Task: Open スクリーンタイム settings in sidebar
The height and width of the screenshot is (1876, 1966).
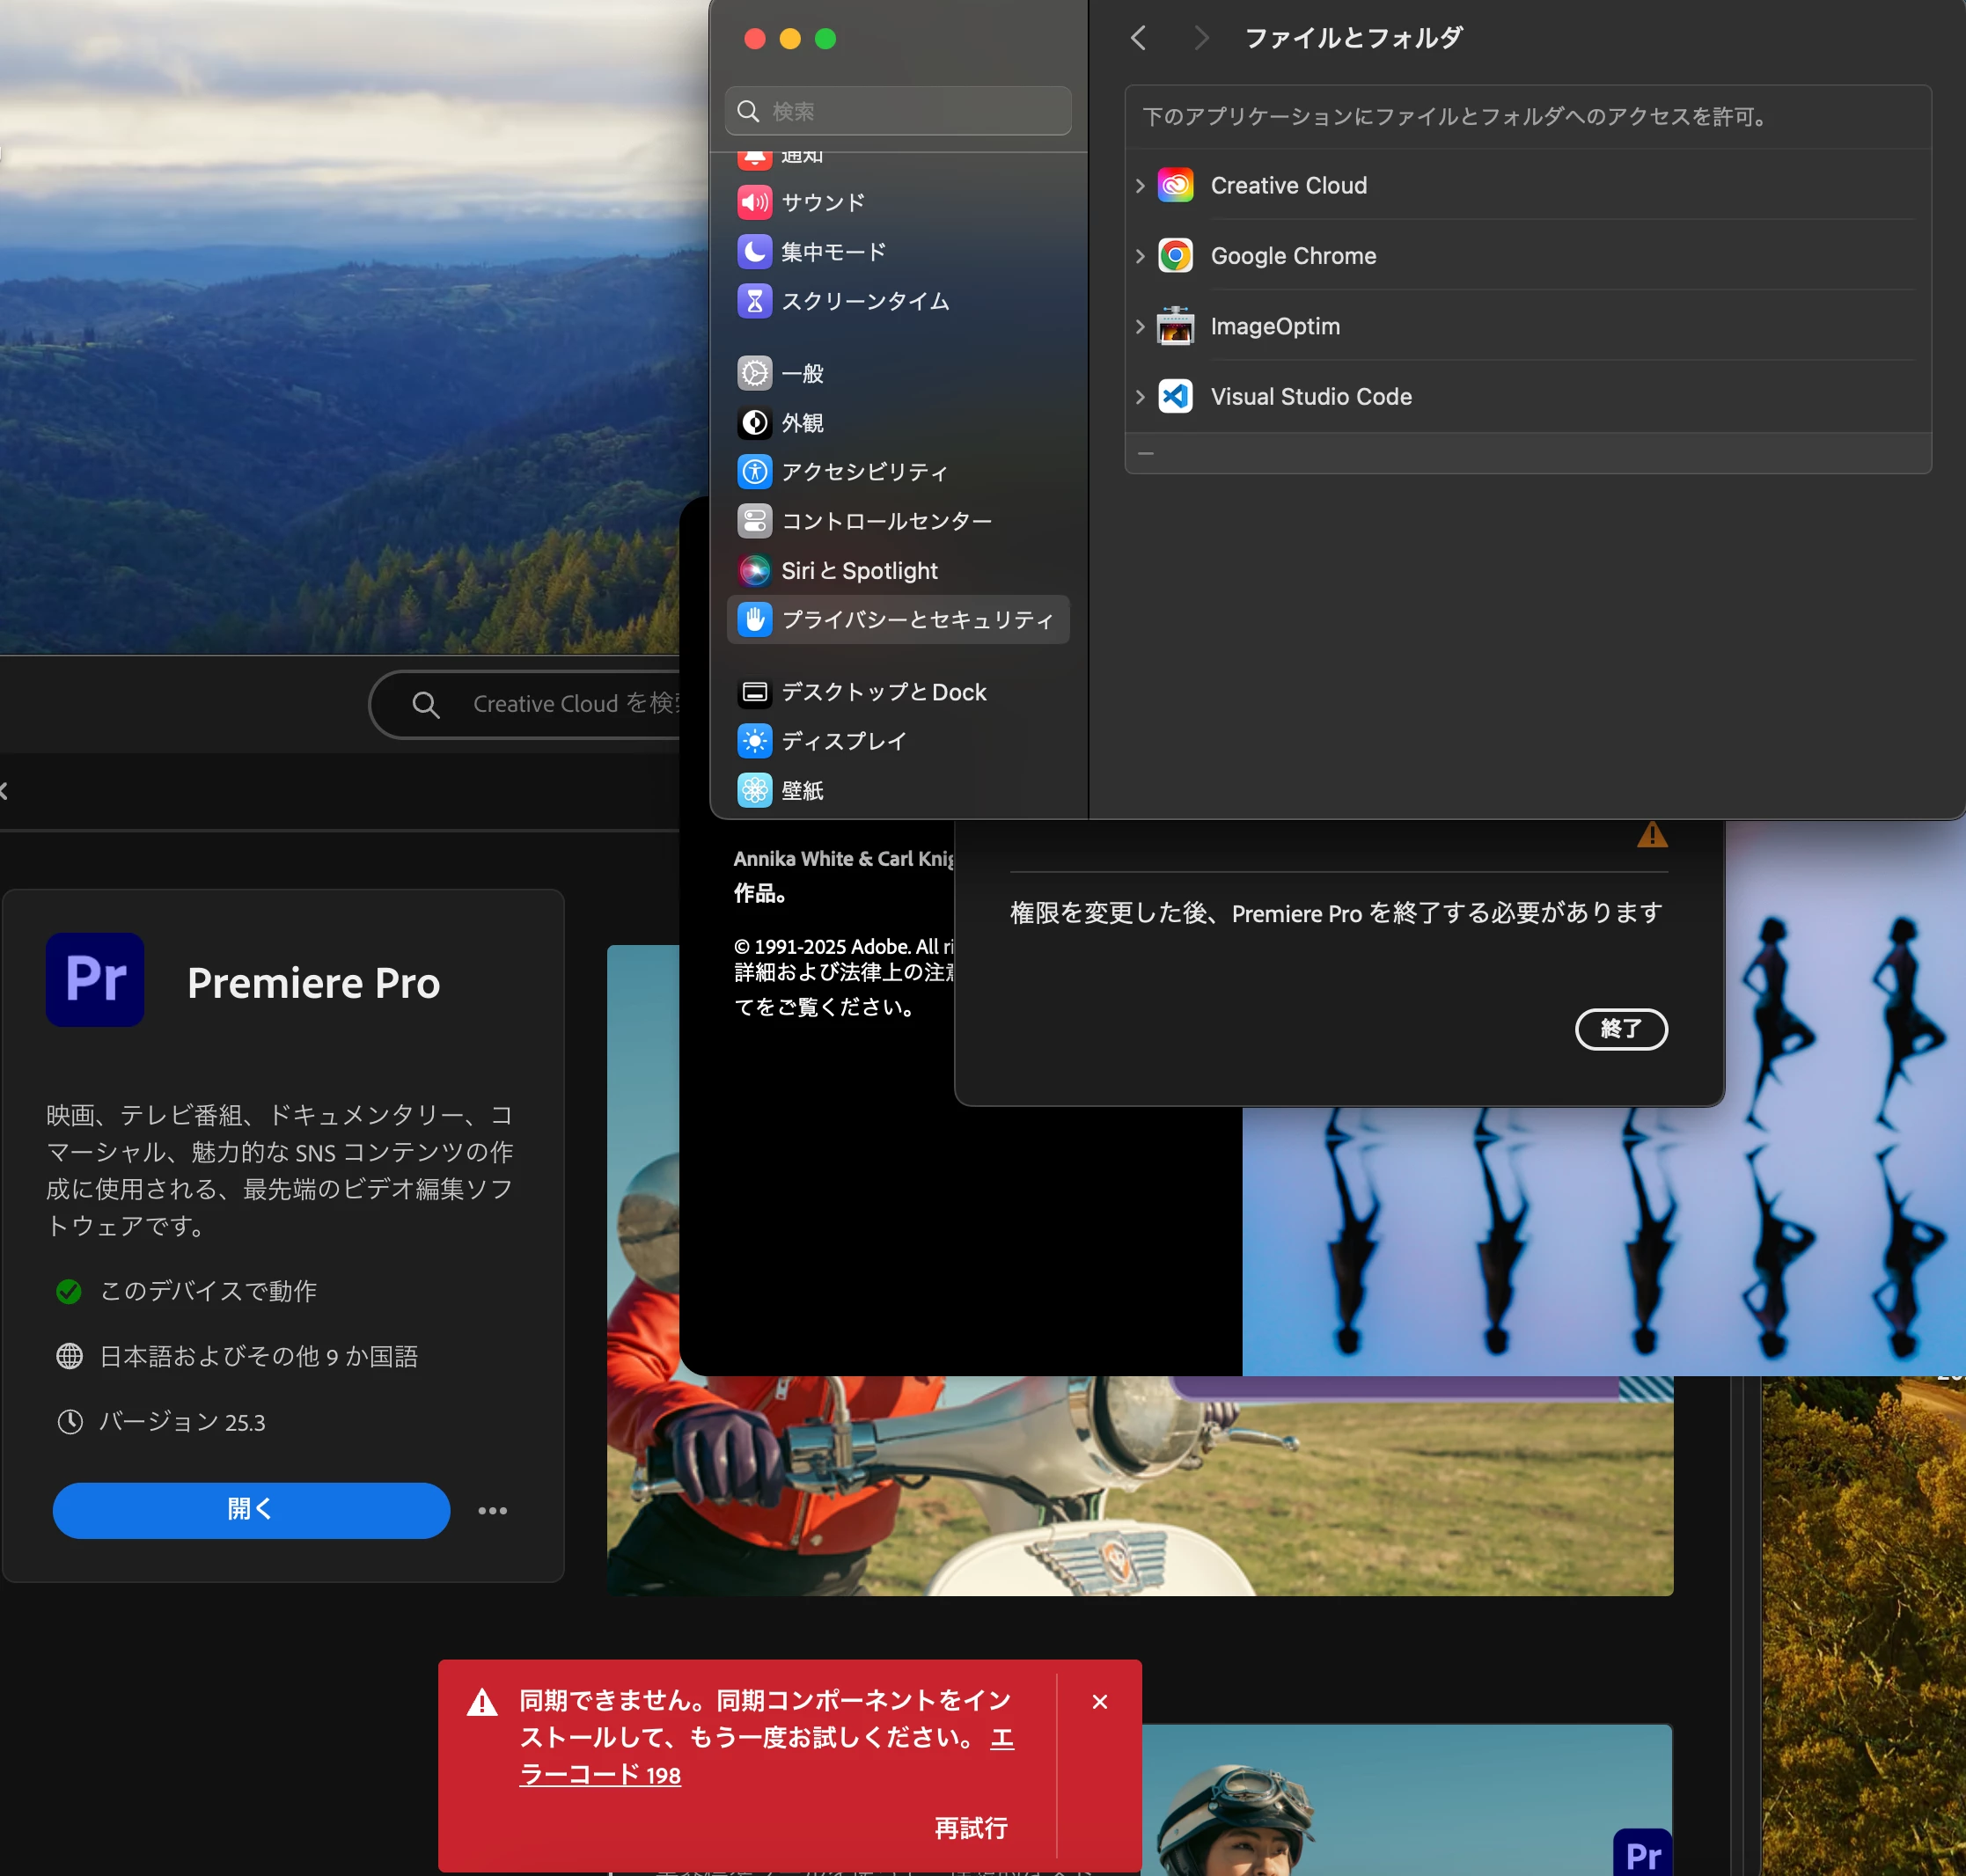Action: pos(864,301)
